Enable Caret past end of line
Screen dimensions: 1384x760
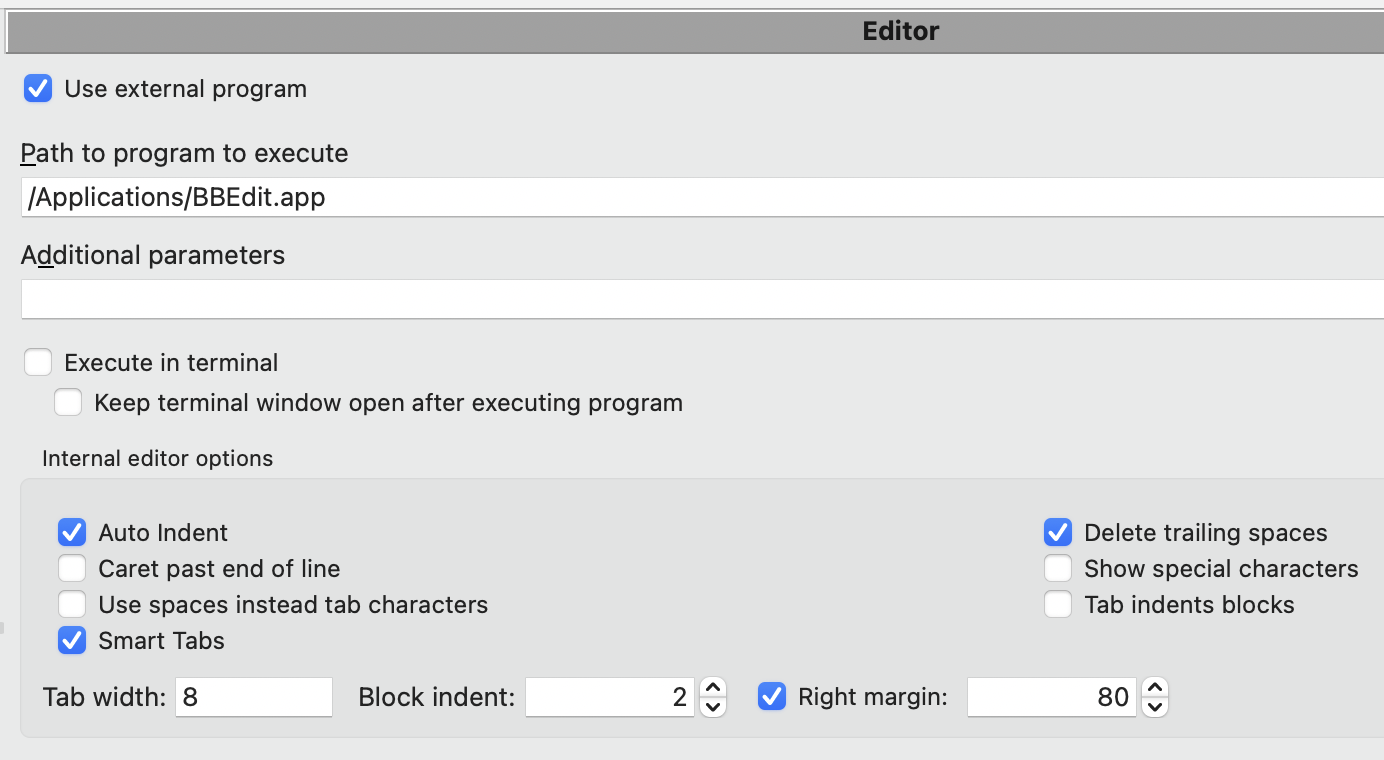[x=71, y=568]
